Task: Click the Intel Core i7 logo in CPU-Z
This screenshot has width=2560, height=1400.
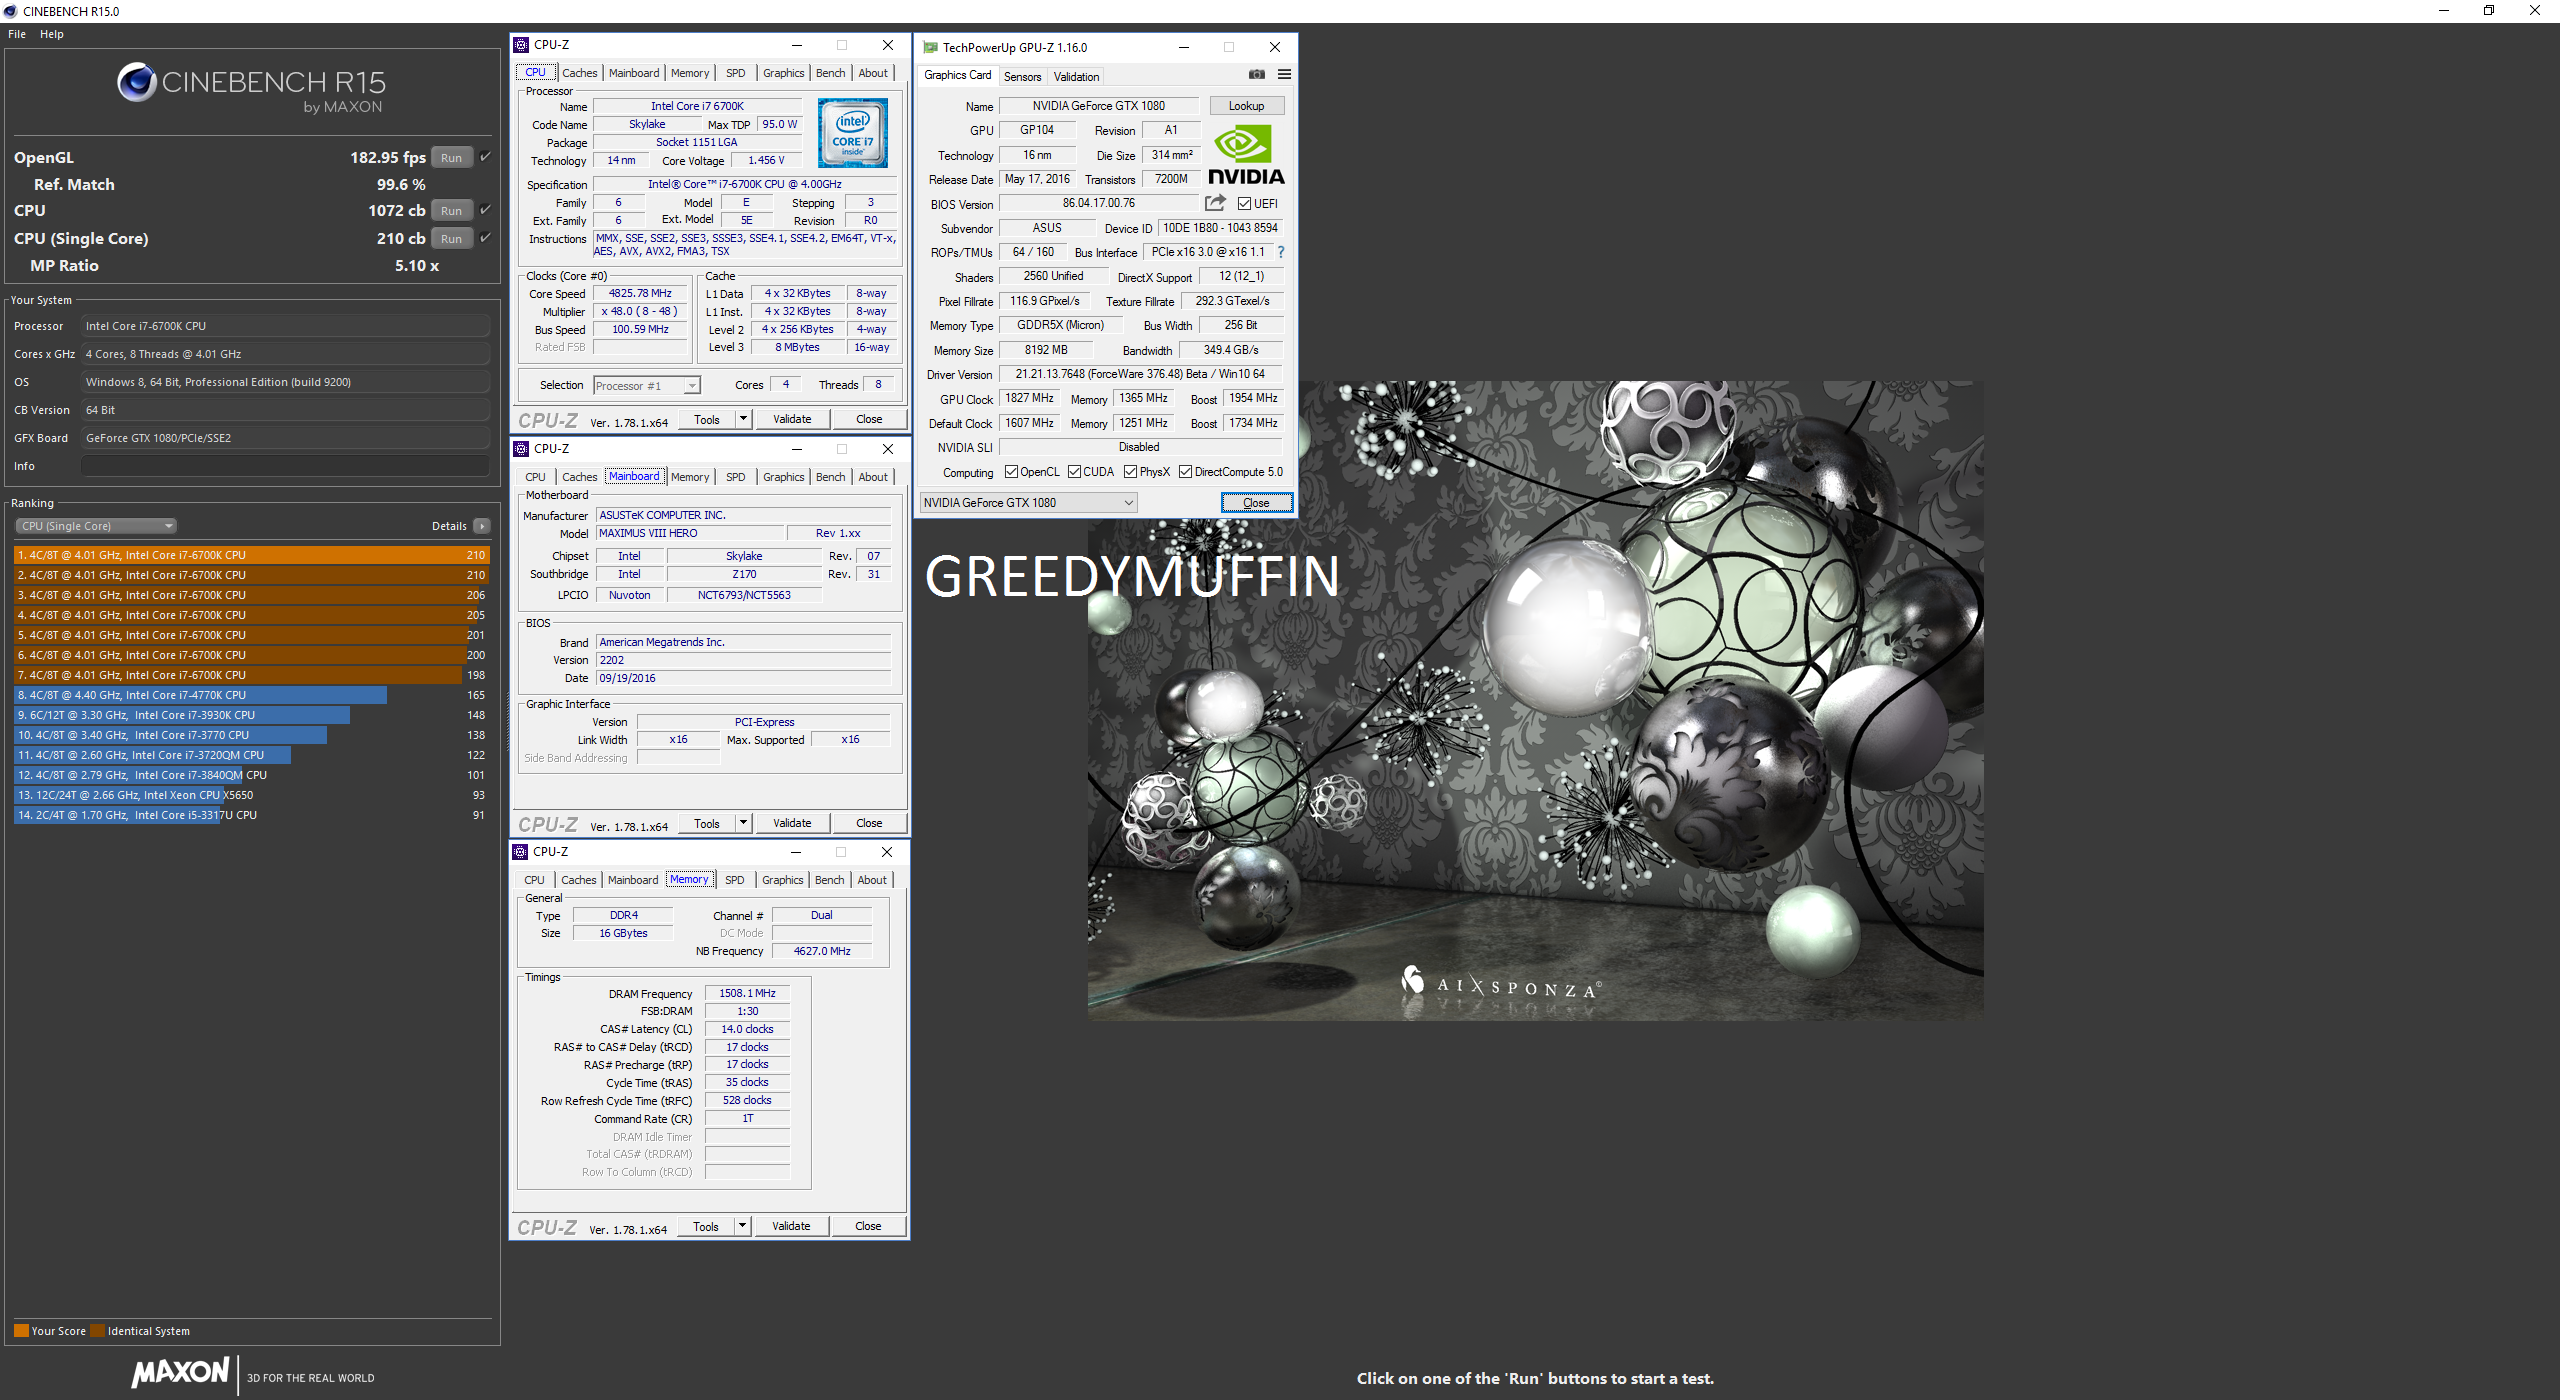Action: click(x=852, y=134)
